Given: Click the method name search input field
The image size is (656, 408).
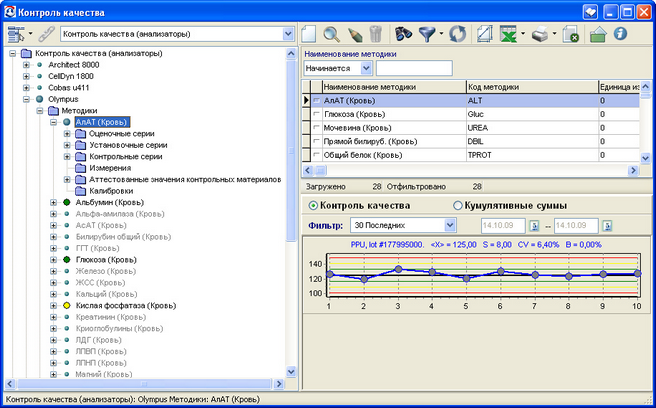Looking at the screenshot, I should pyautogui.click(x=413, y=68).
